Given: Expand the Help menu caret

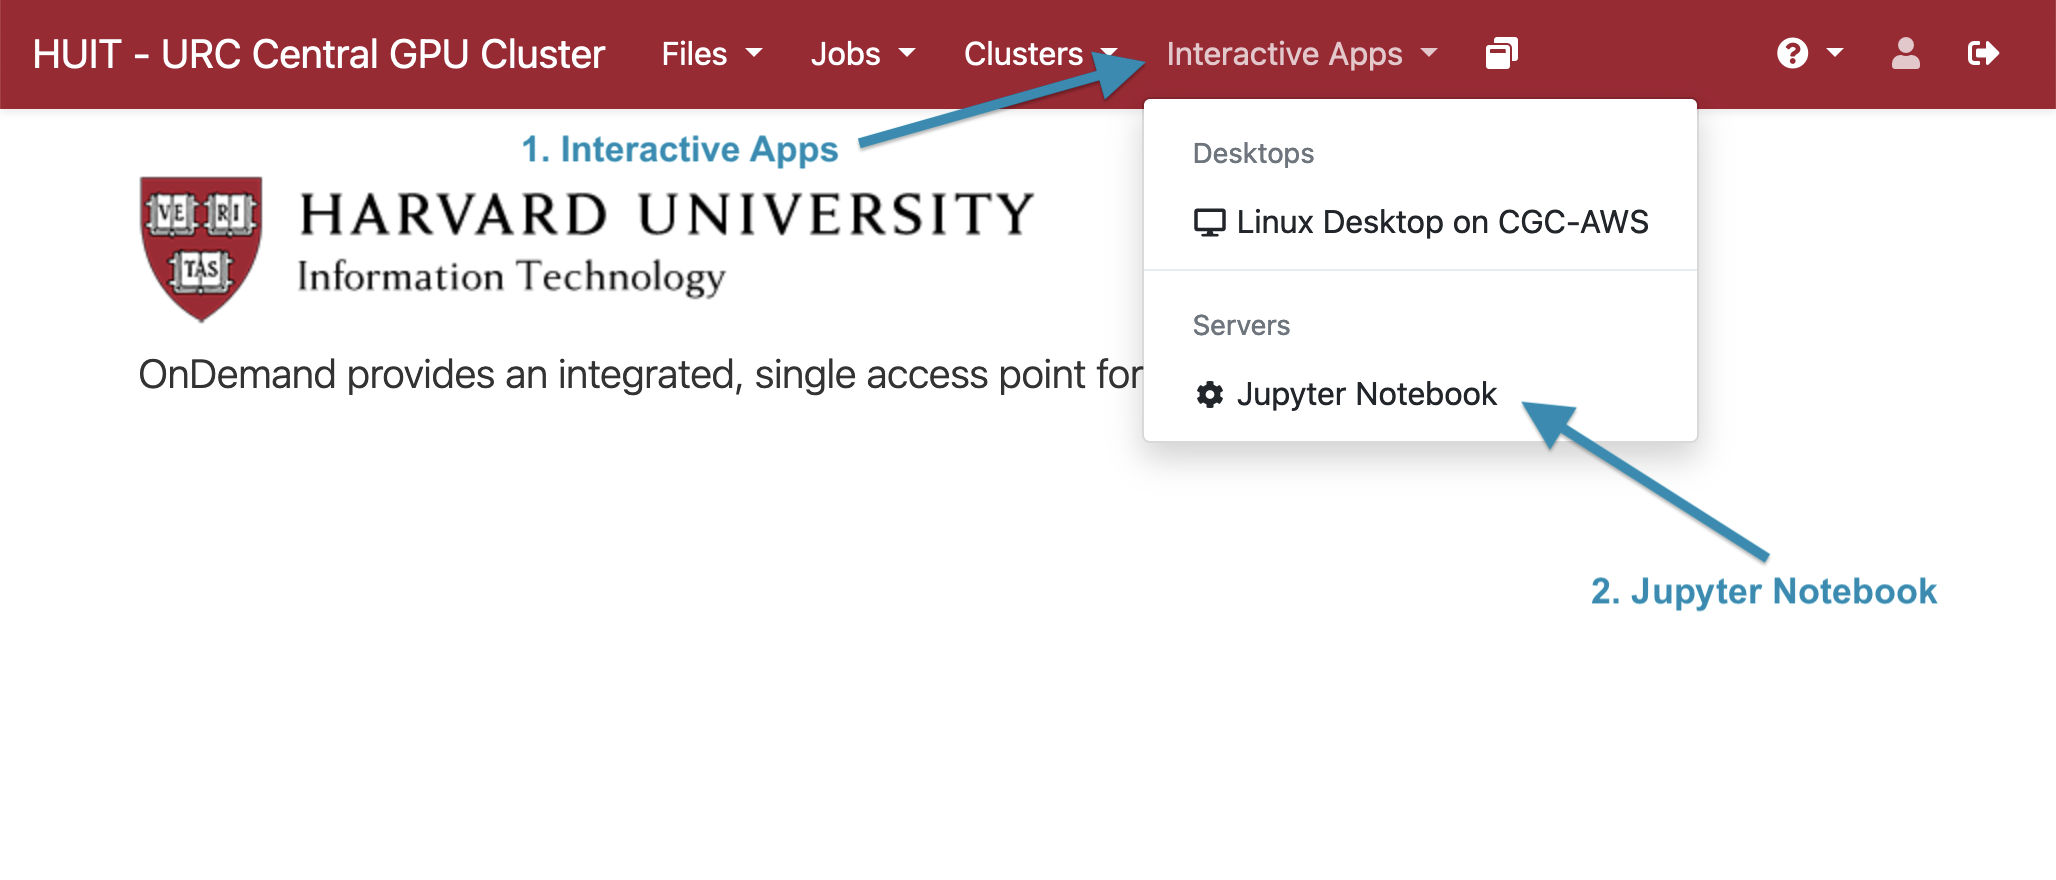Looking at the screenshot, I should 1835,54.
